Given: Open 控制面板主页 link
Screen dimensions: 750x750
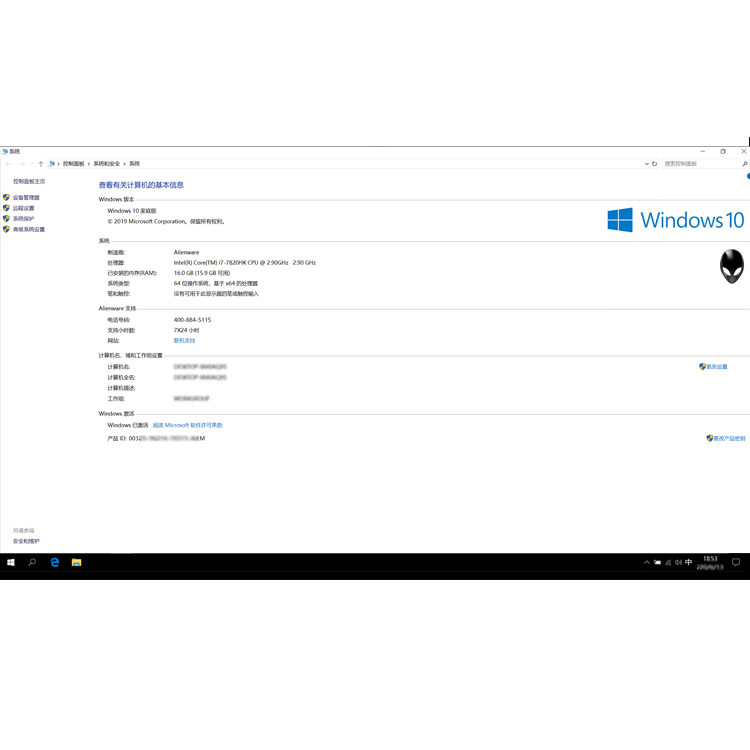Looking at the screenshot, I should coord(29,181).
